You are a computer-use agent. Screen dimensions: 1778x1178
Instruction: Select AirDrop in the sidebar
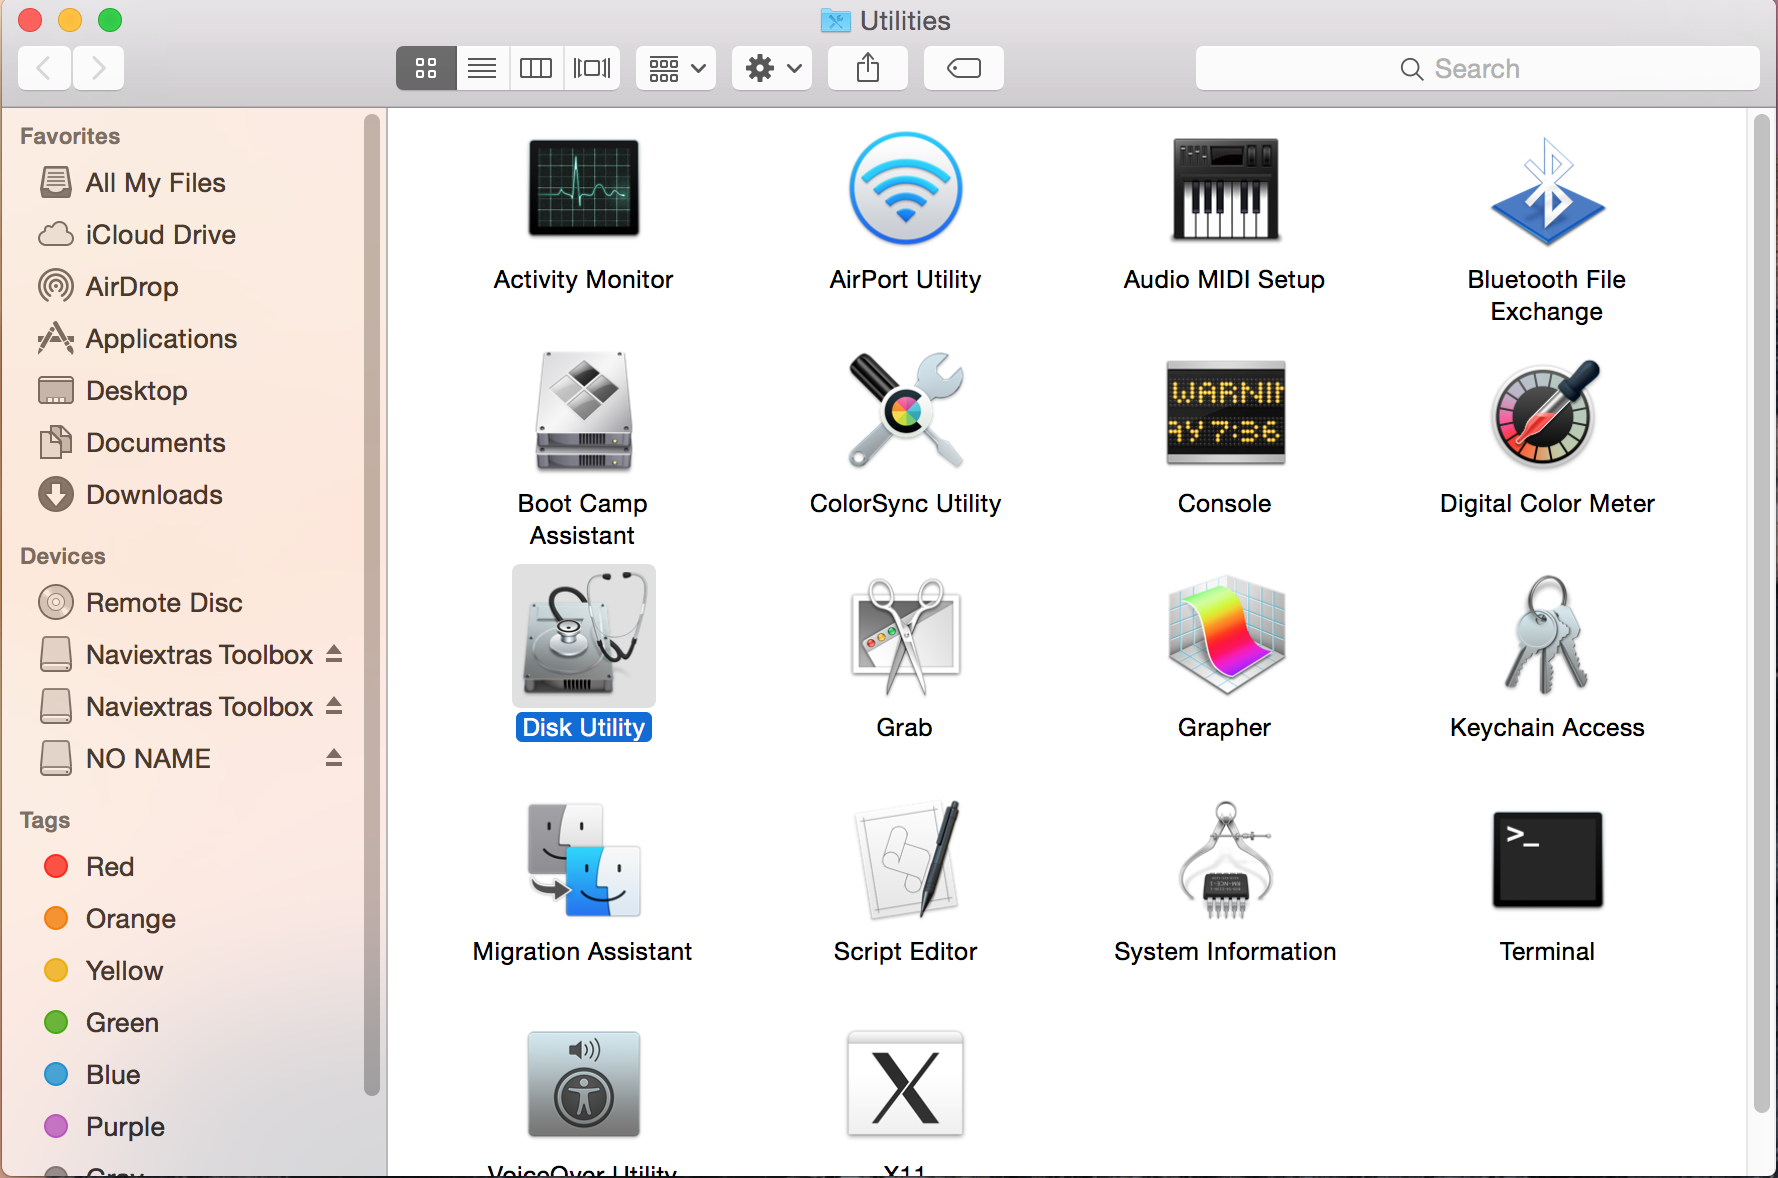[x=130, y=286]
